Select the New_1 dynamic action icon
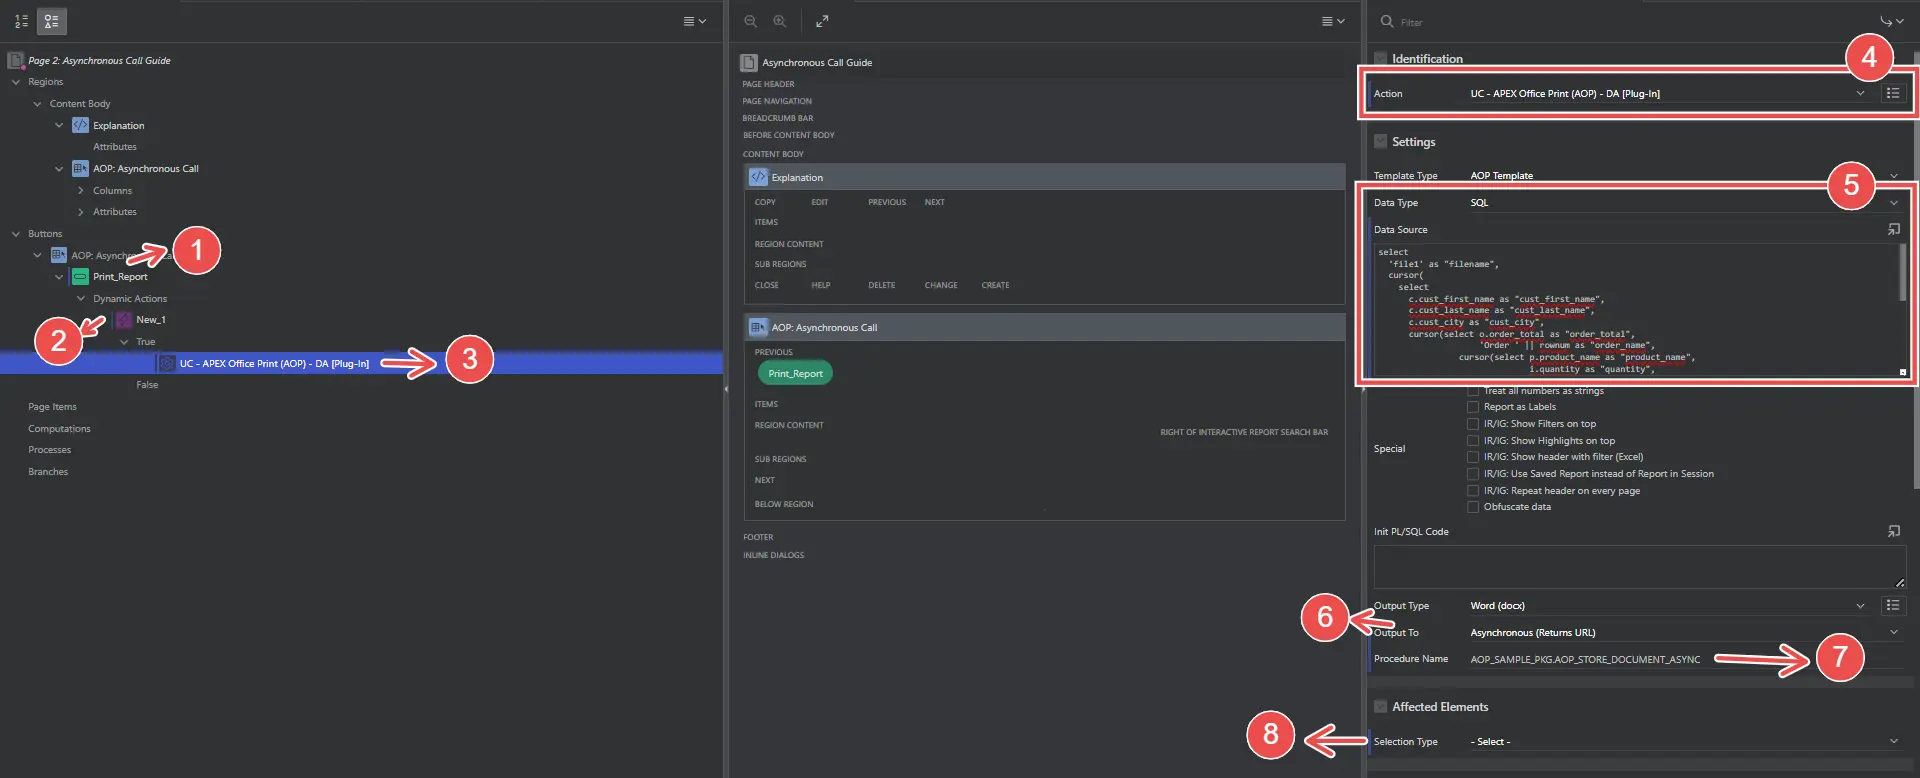Viewport: 1920px width, 778px height. [x=124, y=319]
